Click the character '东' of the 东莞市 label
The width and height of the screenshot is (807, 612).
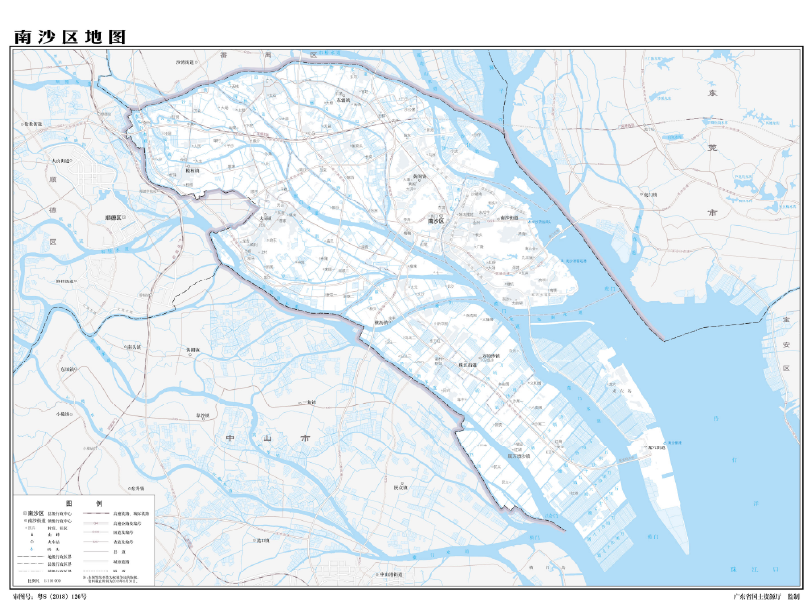click(712, 93)
